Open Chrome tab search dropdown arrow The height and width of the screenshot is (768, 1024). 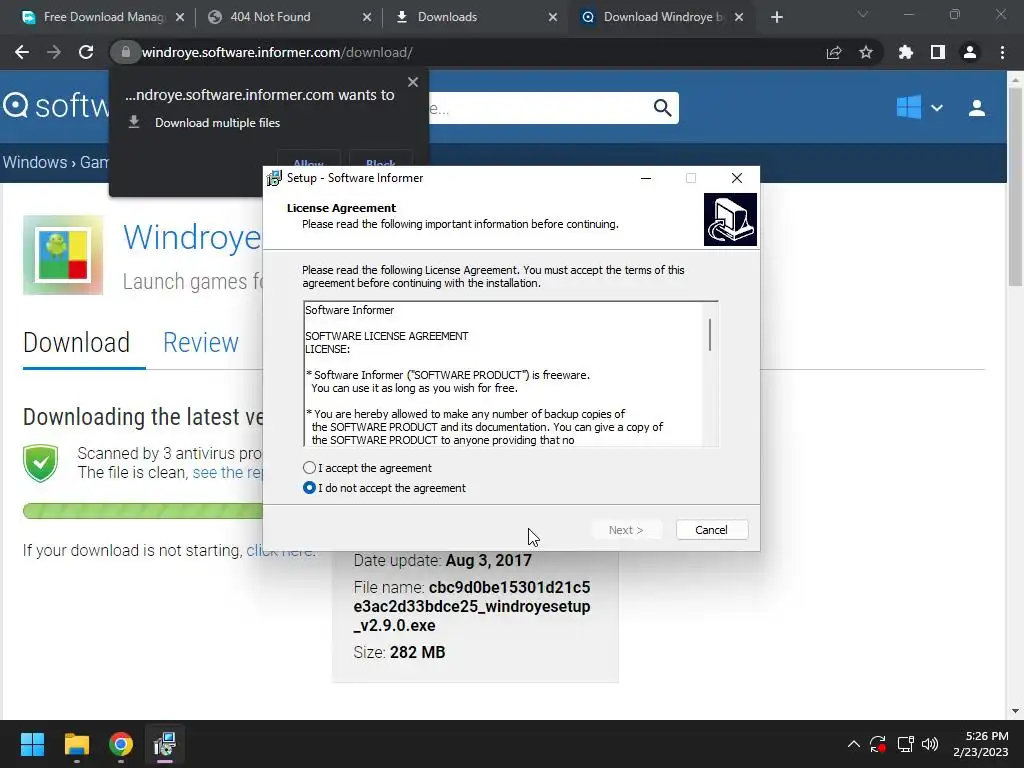coord(863,14)
